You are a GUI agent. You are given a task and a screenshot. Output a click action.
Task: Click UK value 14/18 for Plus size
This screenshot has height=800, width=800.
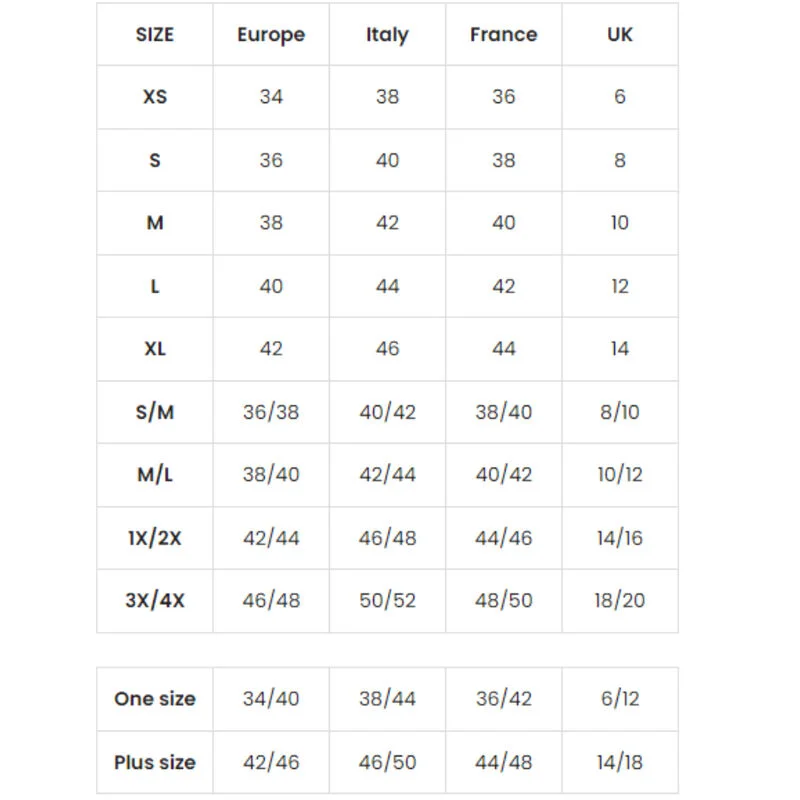(620, 762)
